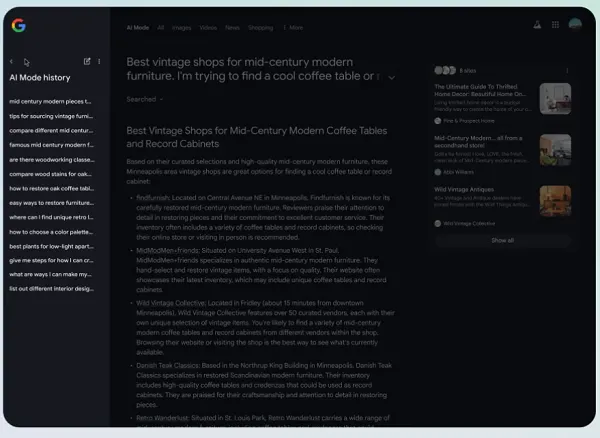Open the account profile avatar
Viewport: 600px width, 438px height.
pyautogui.click(x=576, y=24)
